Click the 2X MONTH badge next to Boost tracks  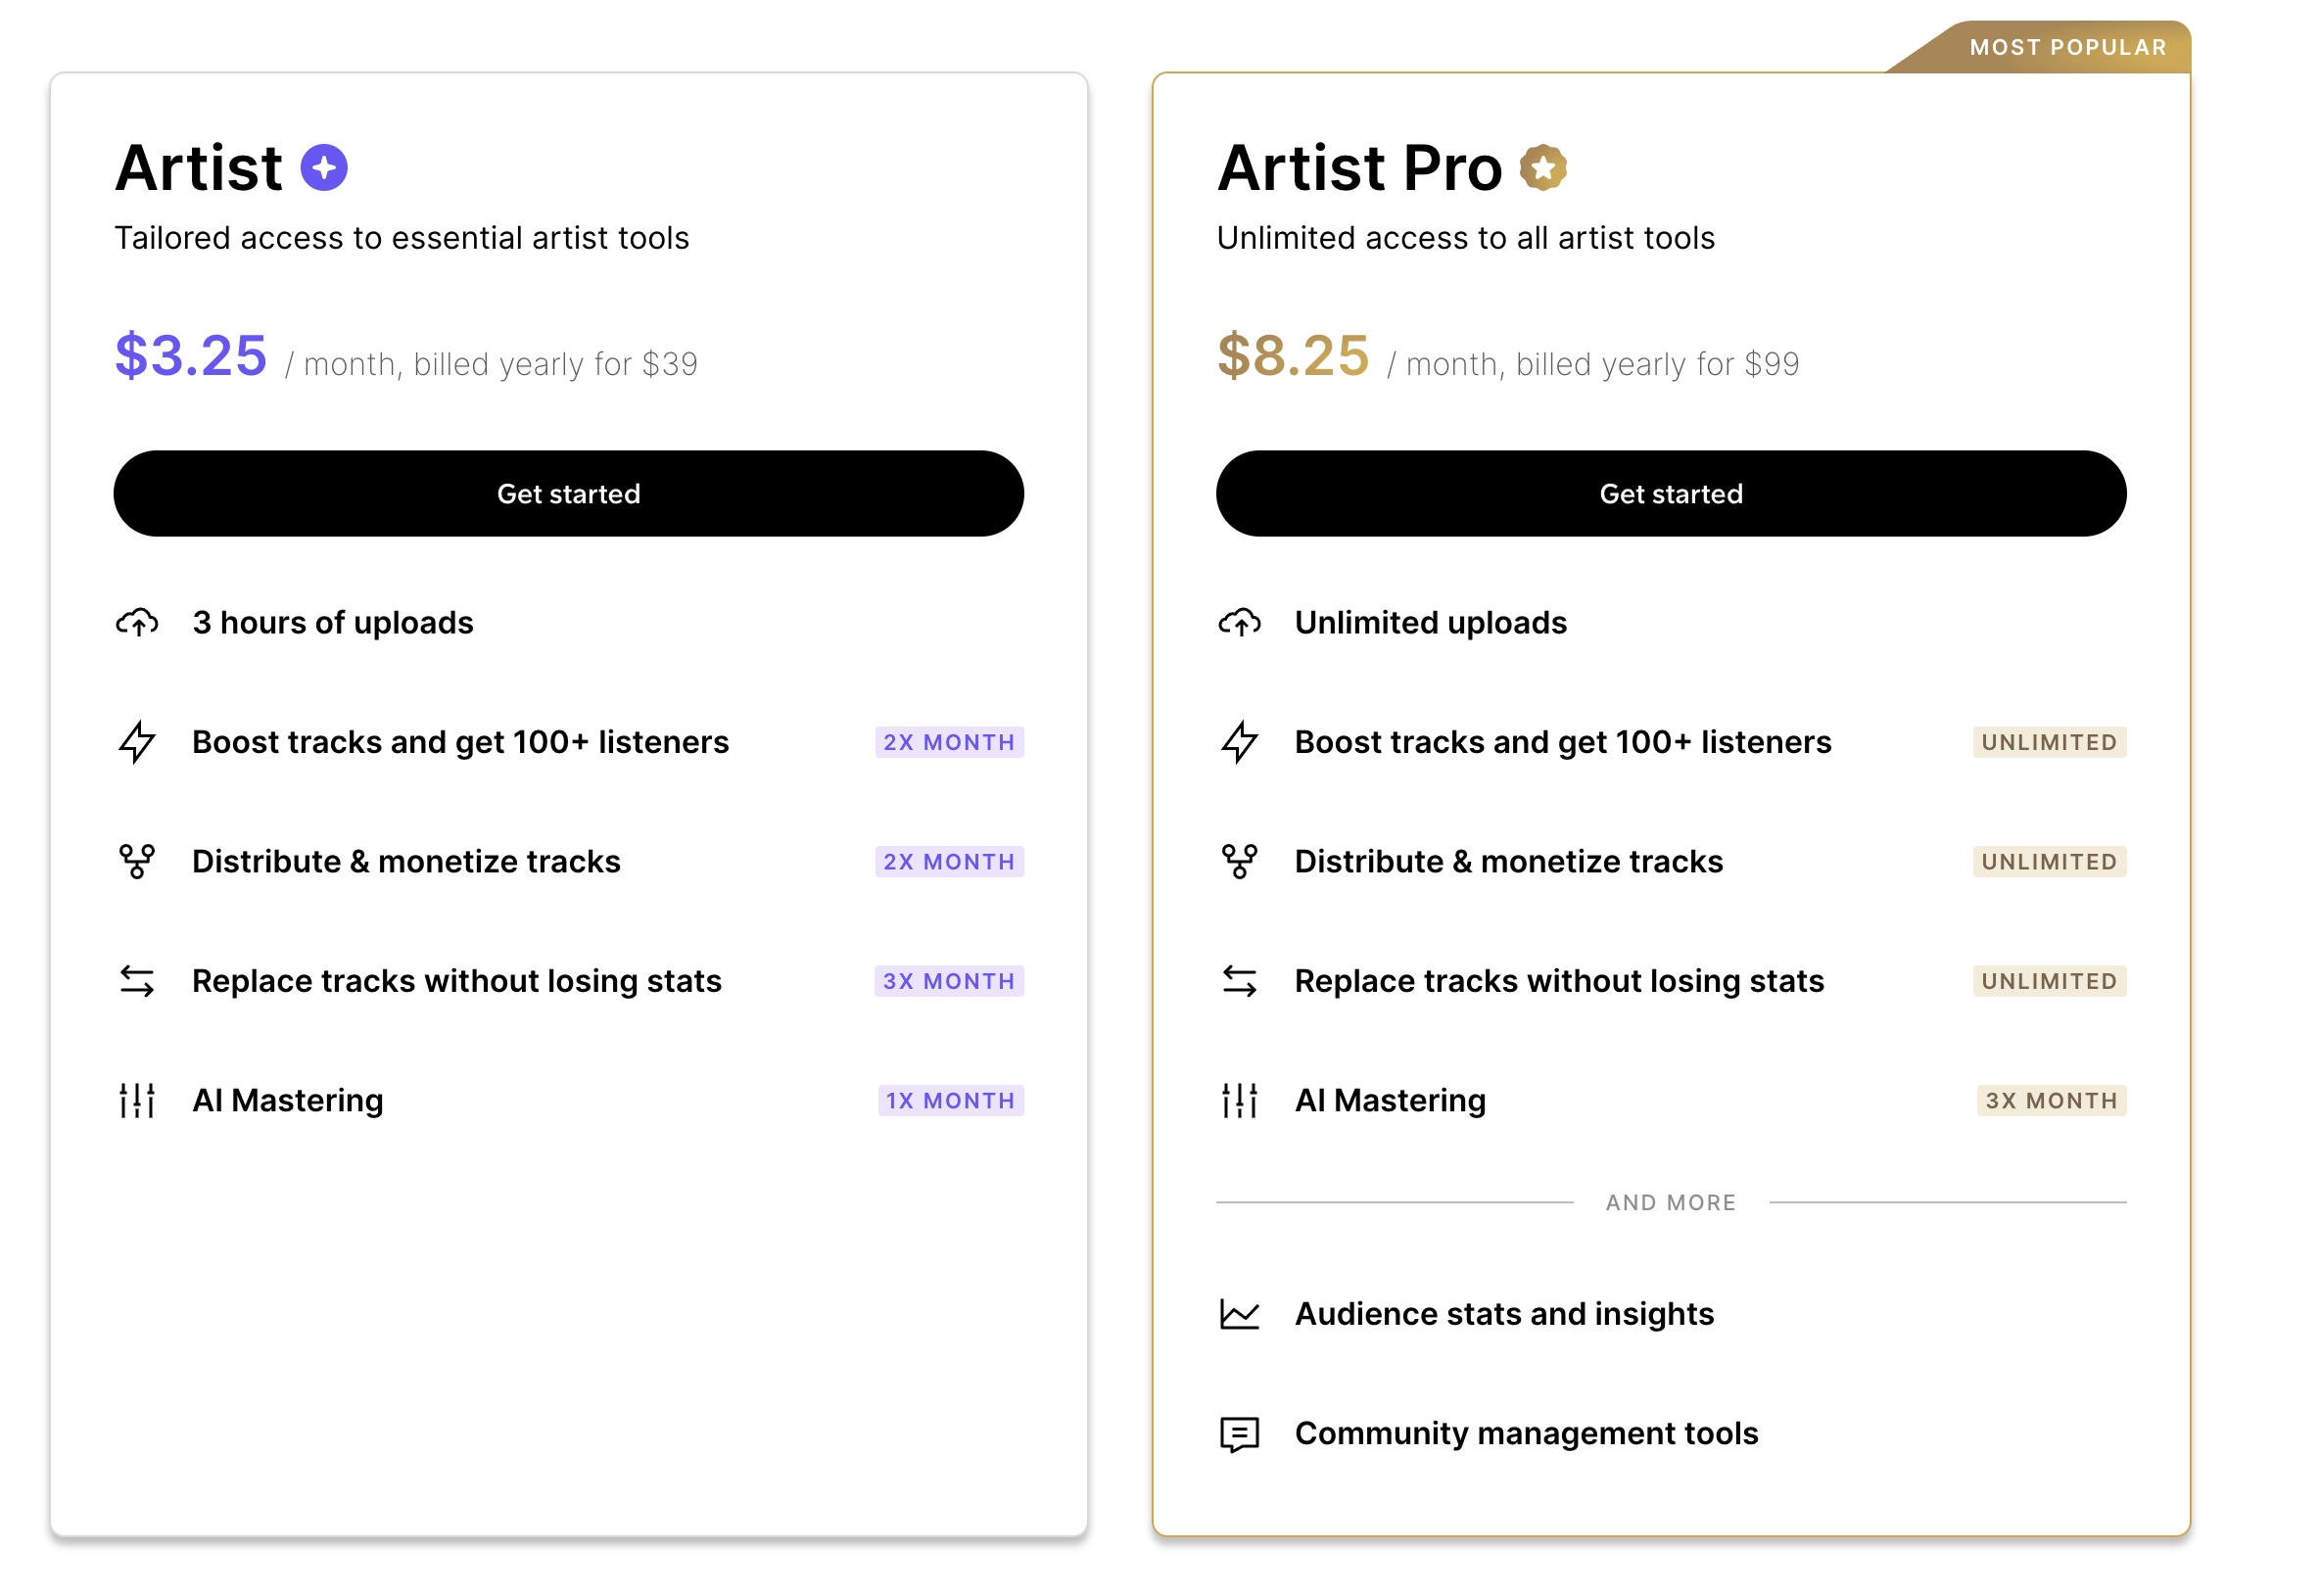coord(948,741)
